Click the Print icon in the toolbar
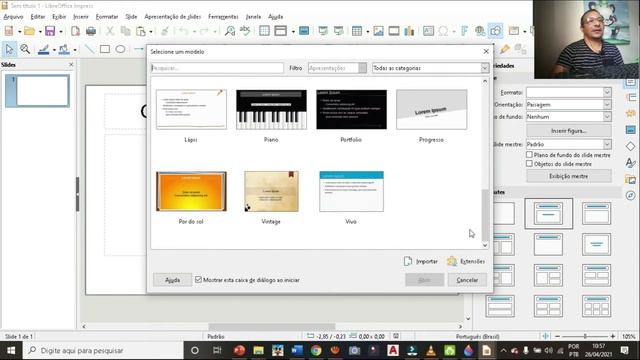 point(91,31)
